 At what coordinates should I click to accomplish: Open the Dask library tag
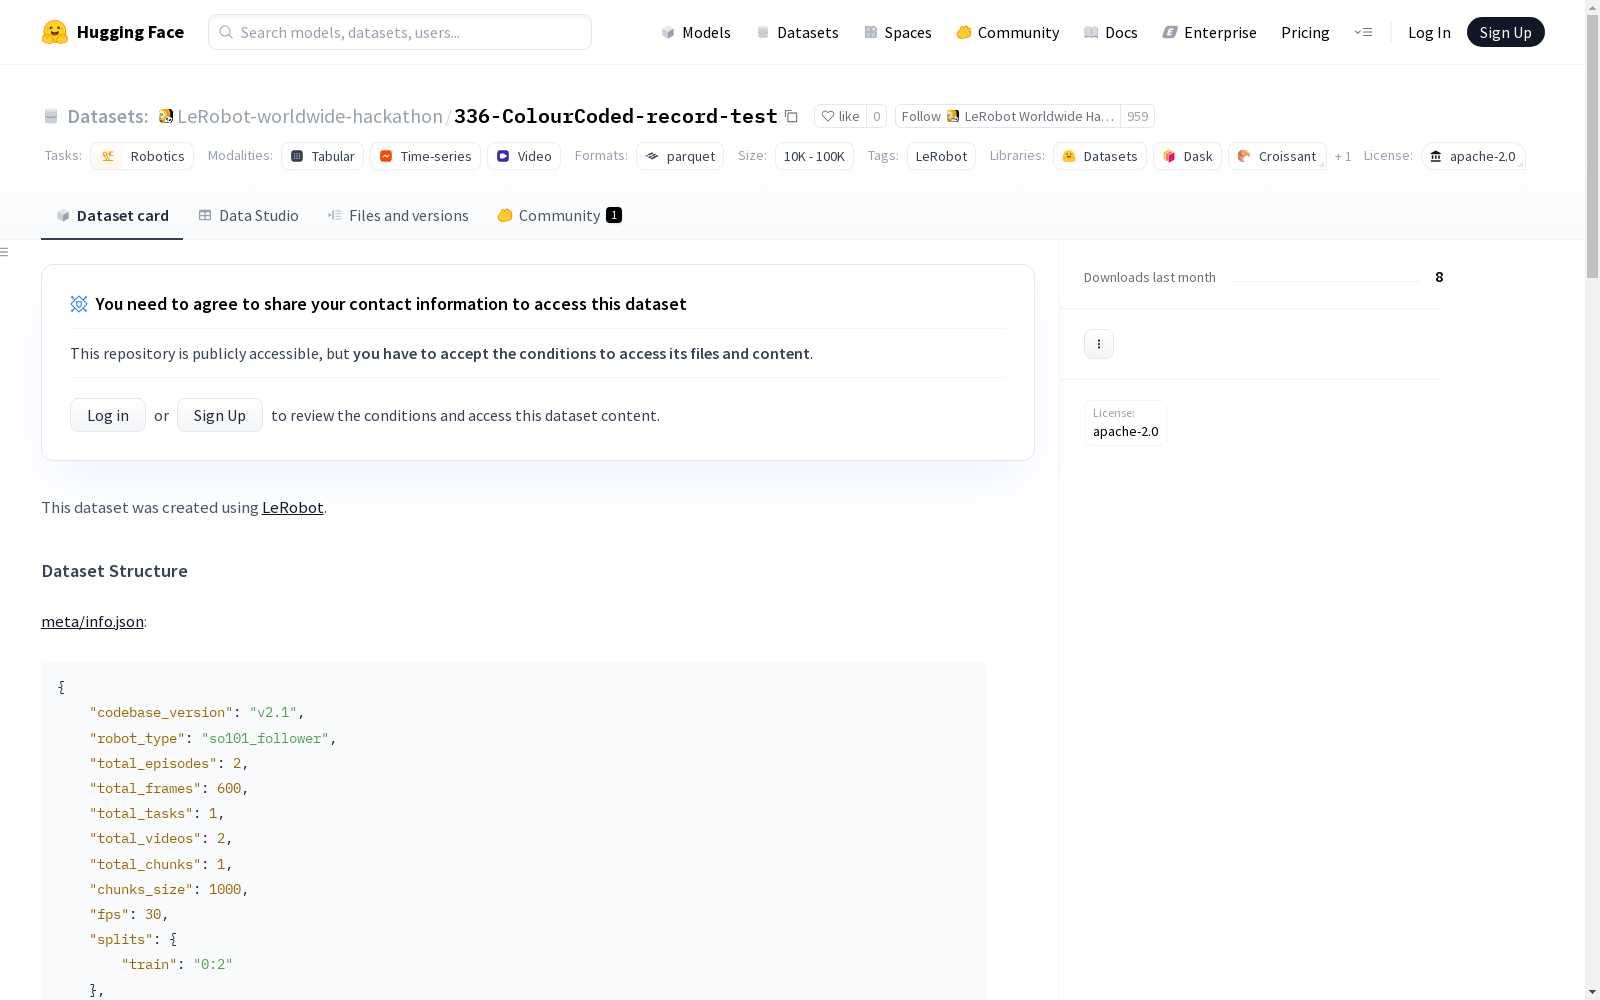1187,156
